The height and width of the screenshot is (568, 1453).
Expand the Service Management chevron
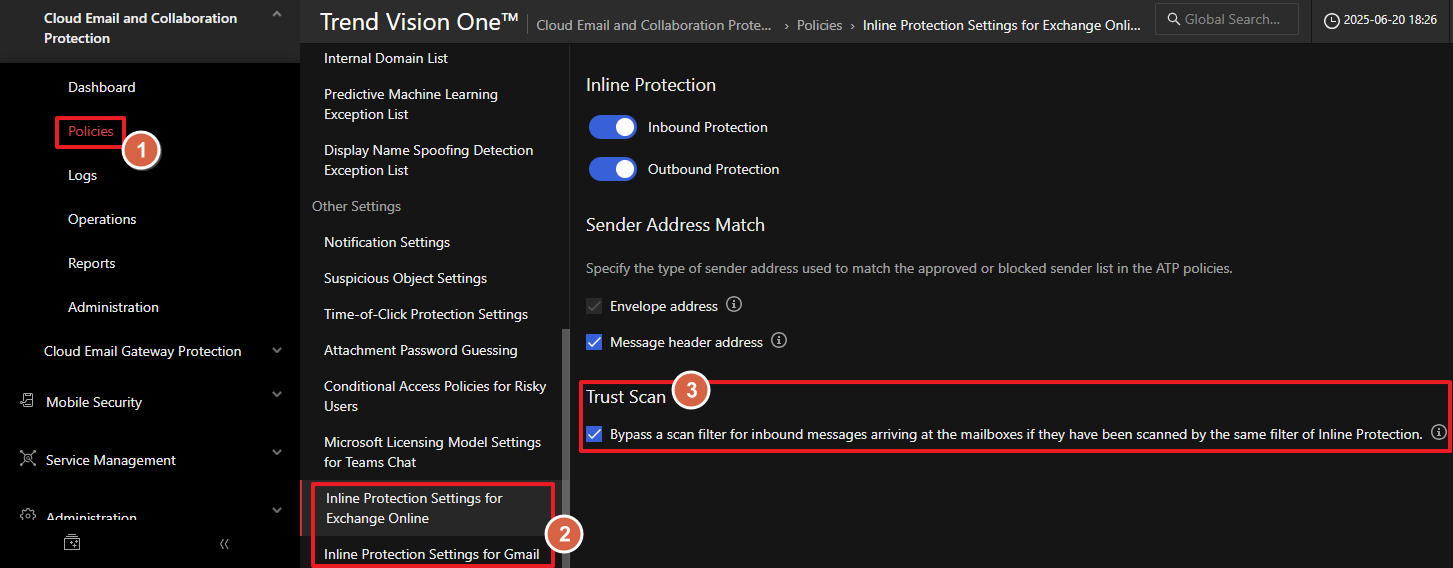click(277, 453)
